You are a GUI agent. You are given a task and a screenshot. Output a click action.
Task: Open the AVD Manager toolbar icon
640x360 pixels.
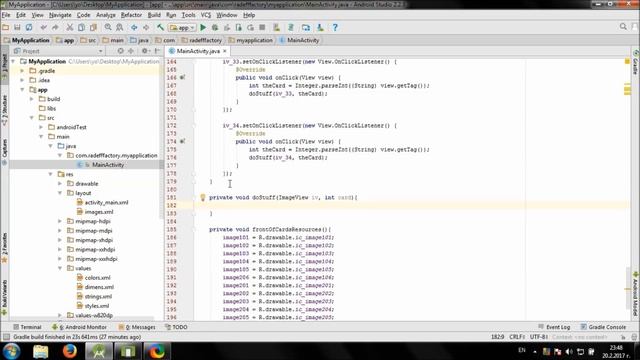tap(277, 27)
